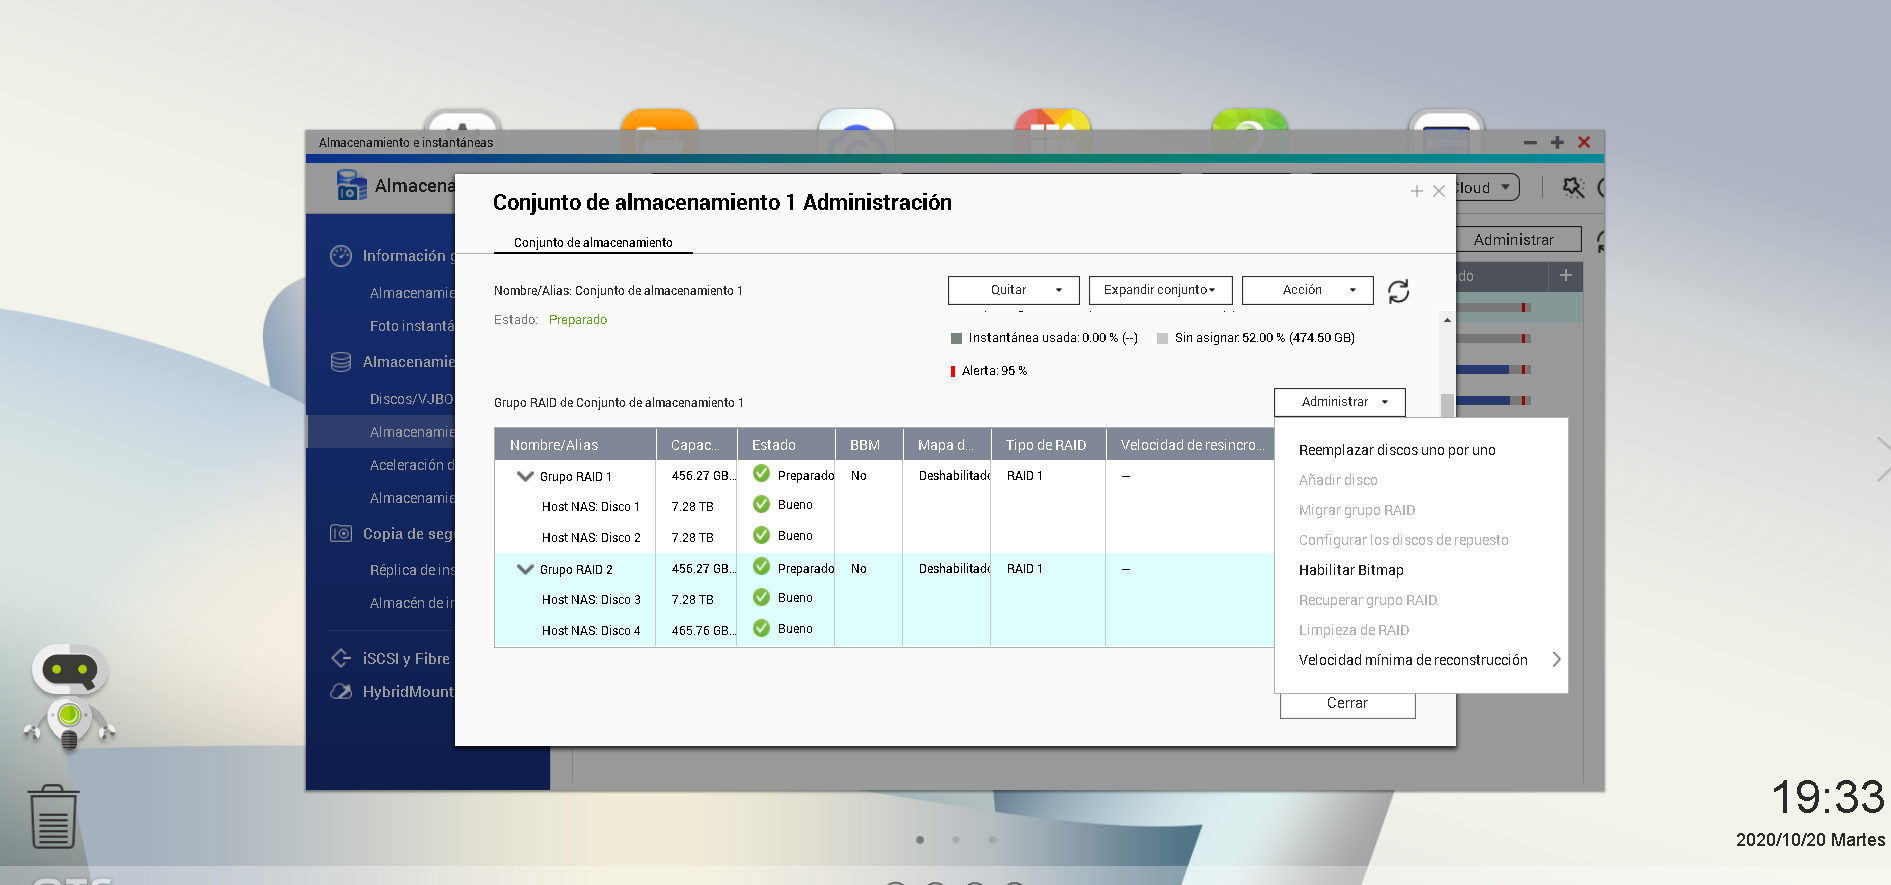Screen dimensions: 1891x885
Task: Select the Host NAS: Disco 4 row
Action: pyautogui.click(x=591, y=631)
